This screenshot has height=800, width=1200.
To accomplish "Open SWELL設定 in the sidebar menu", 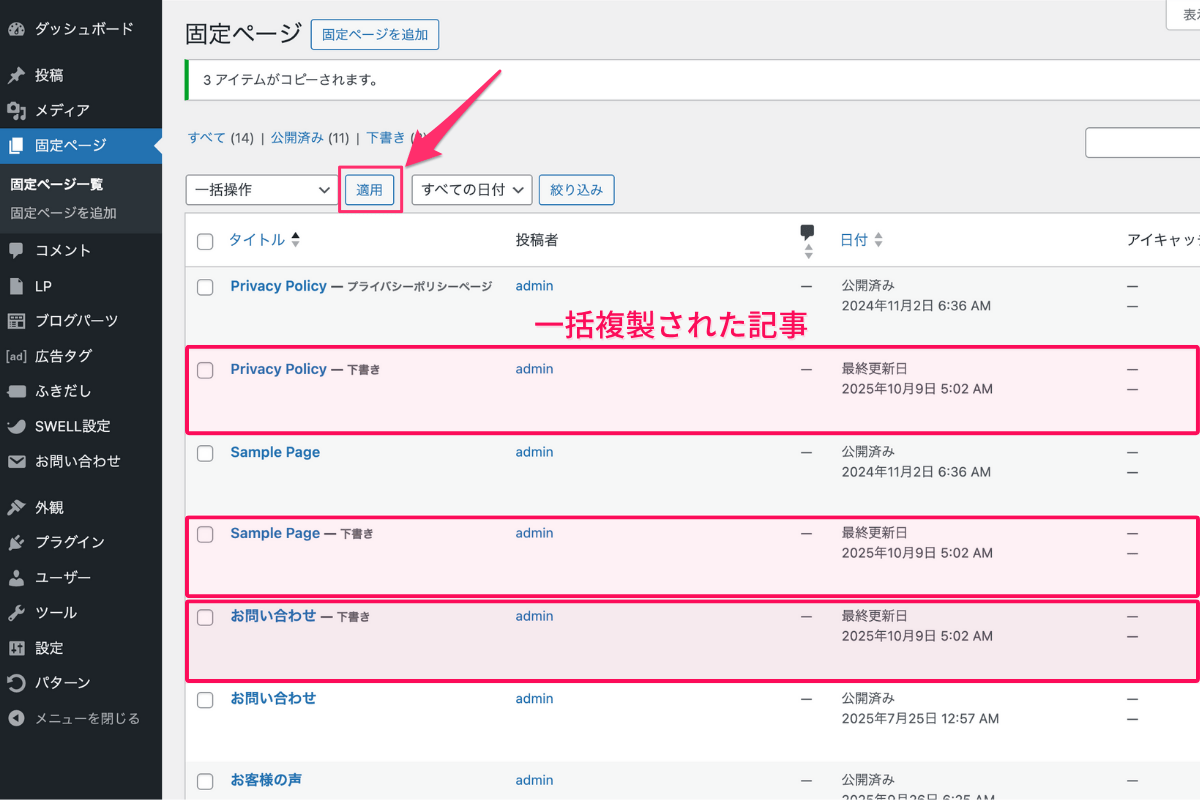I will click(72, 426).
